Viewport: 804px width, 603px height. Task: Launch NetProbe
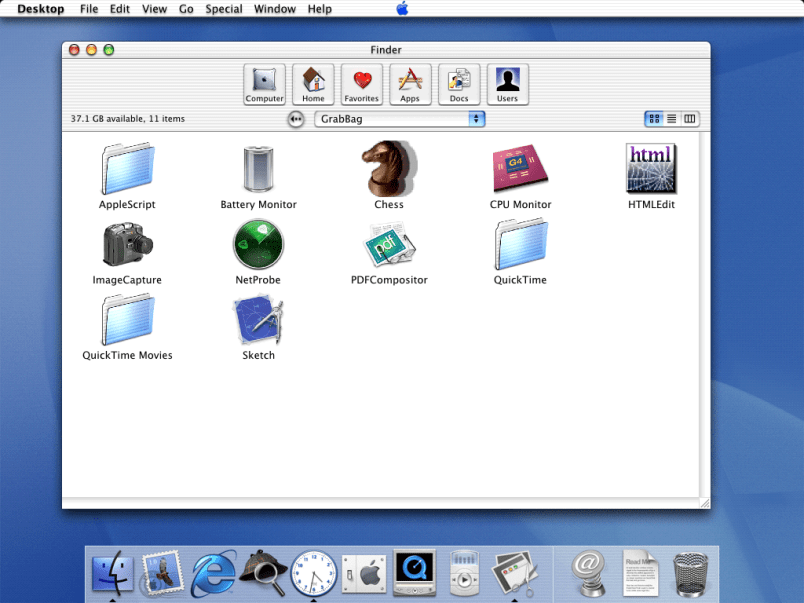pyautogui.click(x=258, y=245)
